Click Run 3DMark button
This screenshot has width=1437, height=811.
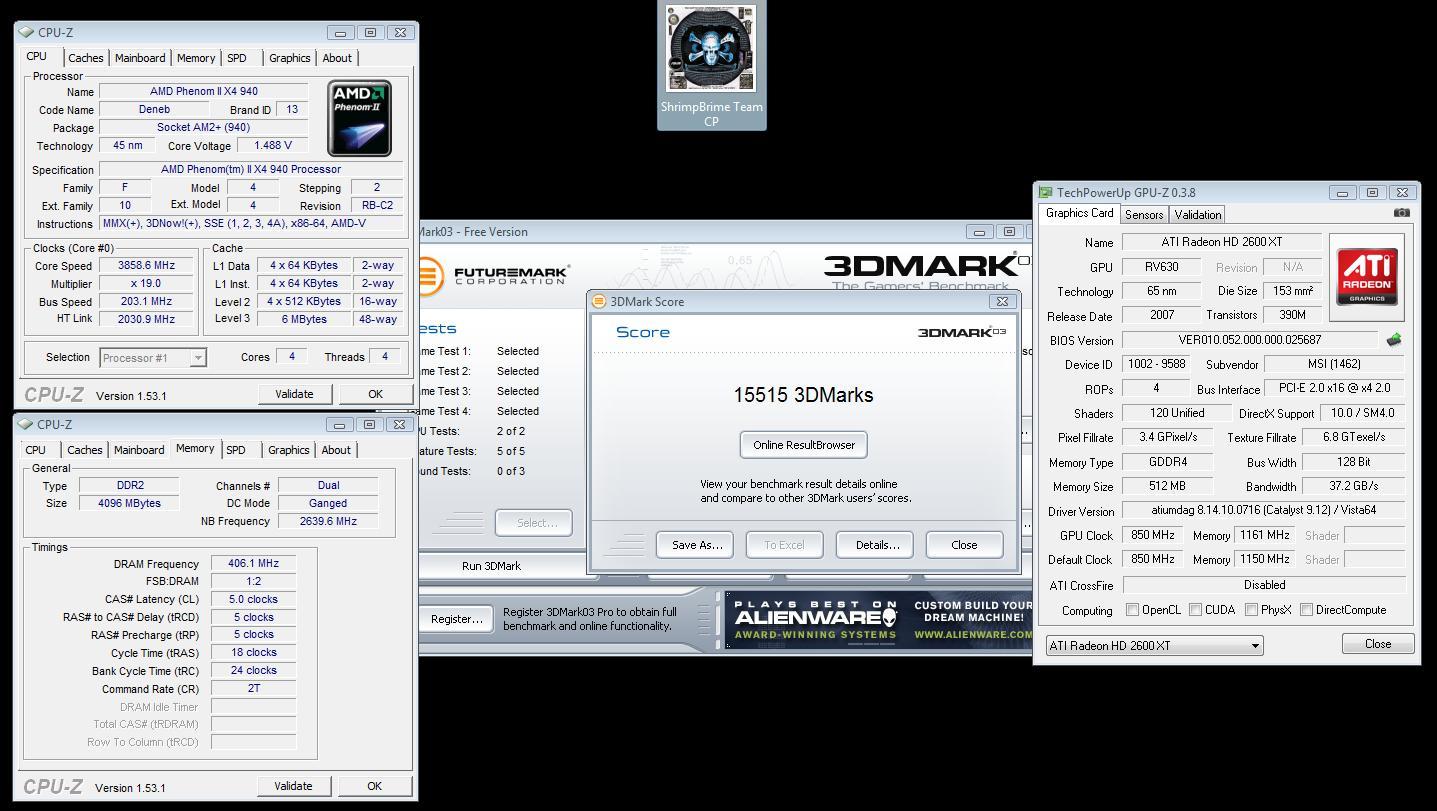(490, 566)
